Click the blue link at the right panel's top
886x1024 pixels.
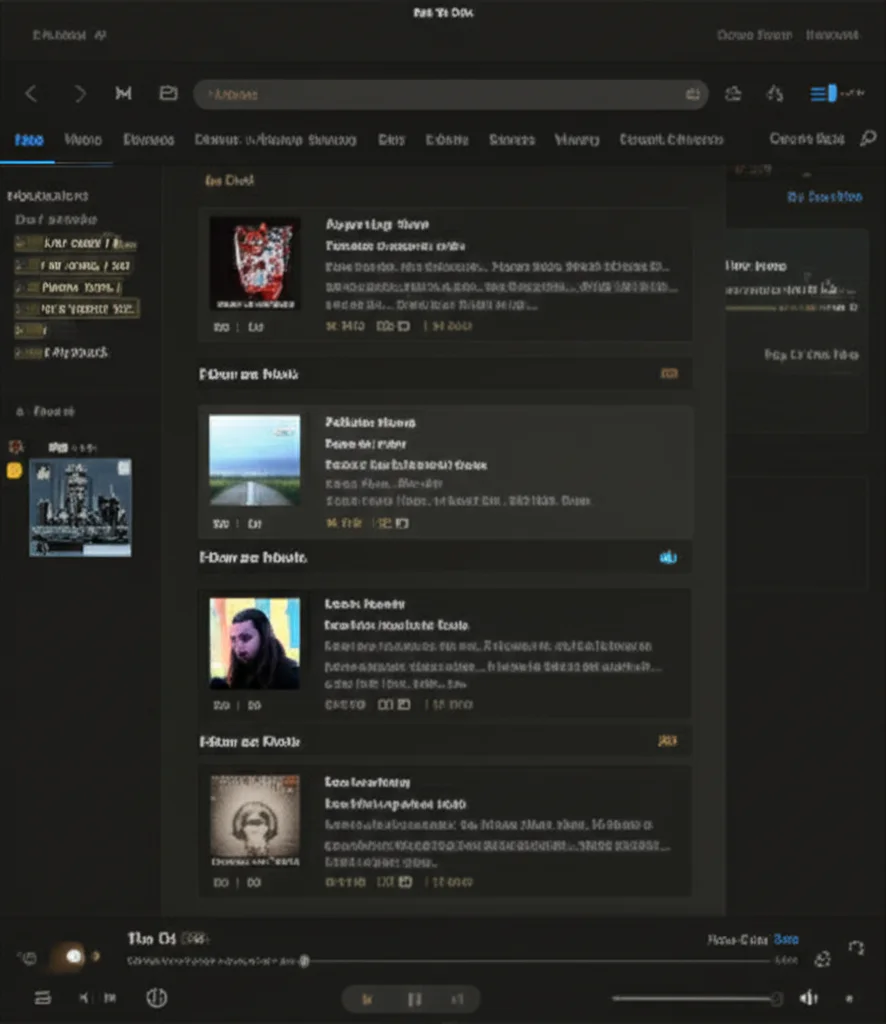coord(825,197)
